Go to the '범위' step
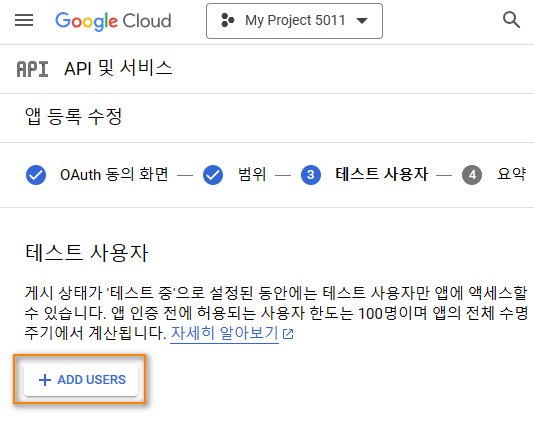 point(252,175)
